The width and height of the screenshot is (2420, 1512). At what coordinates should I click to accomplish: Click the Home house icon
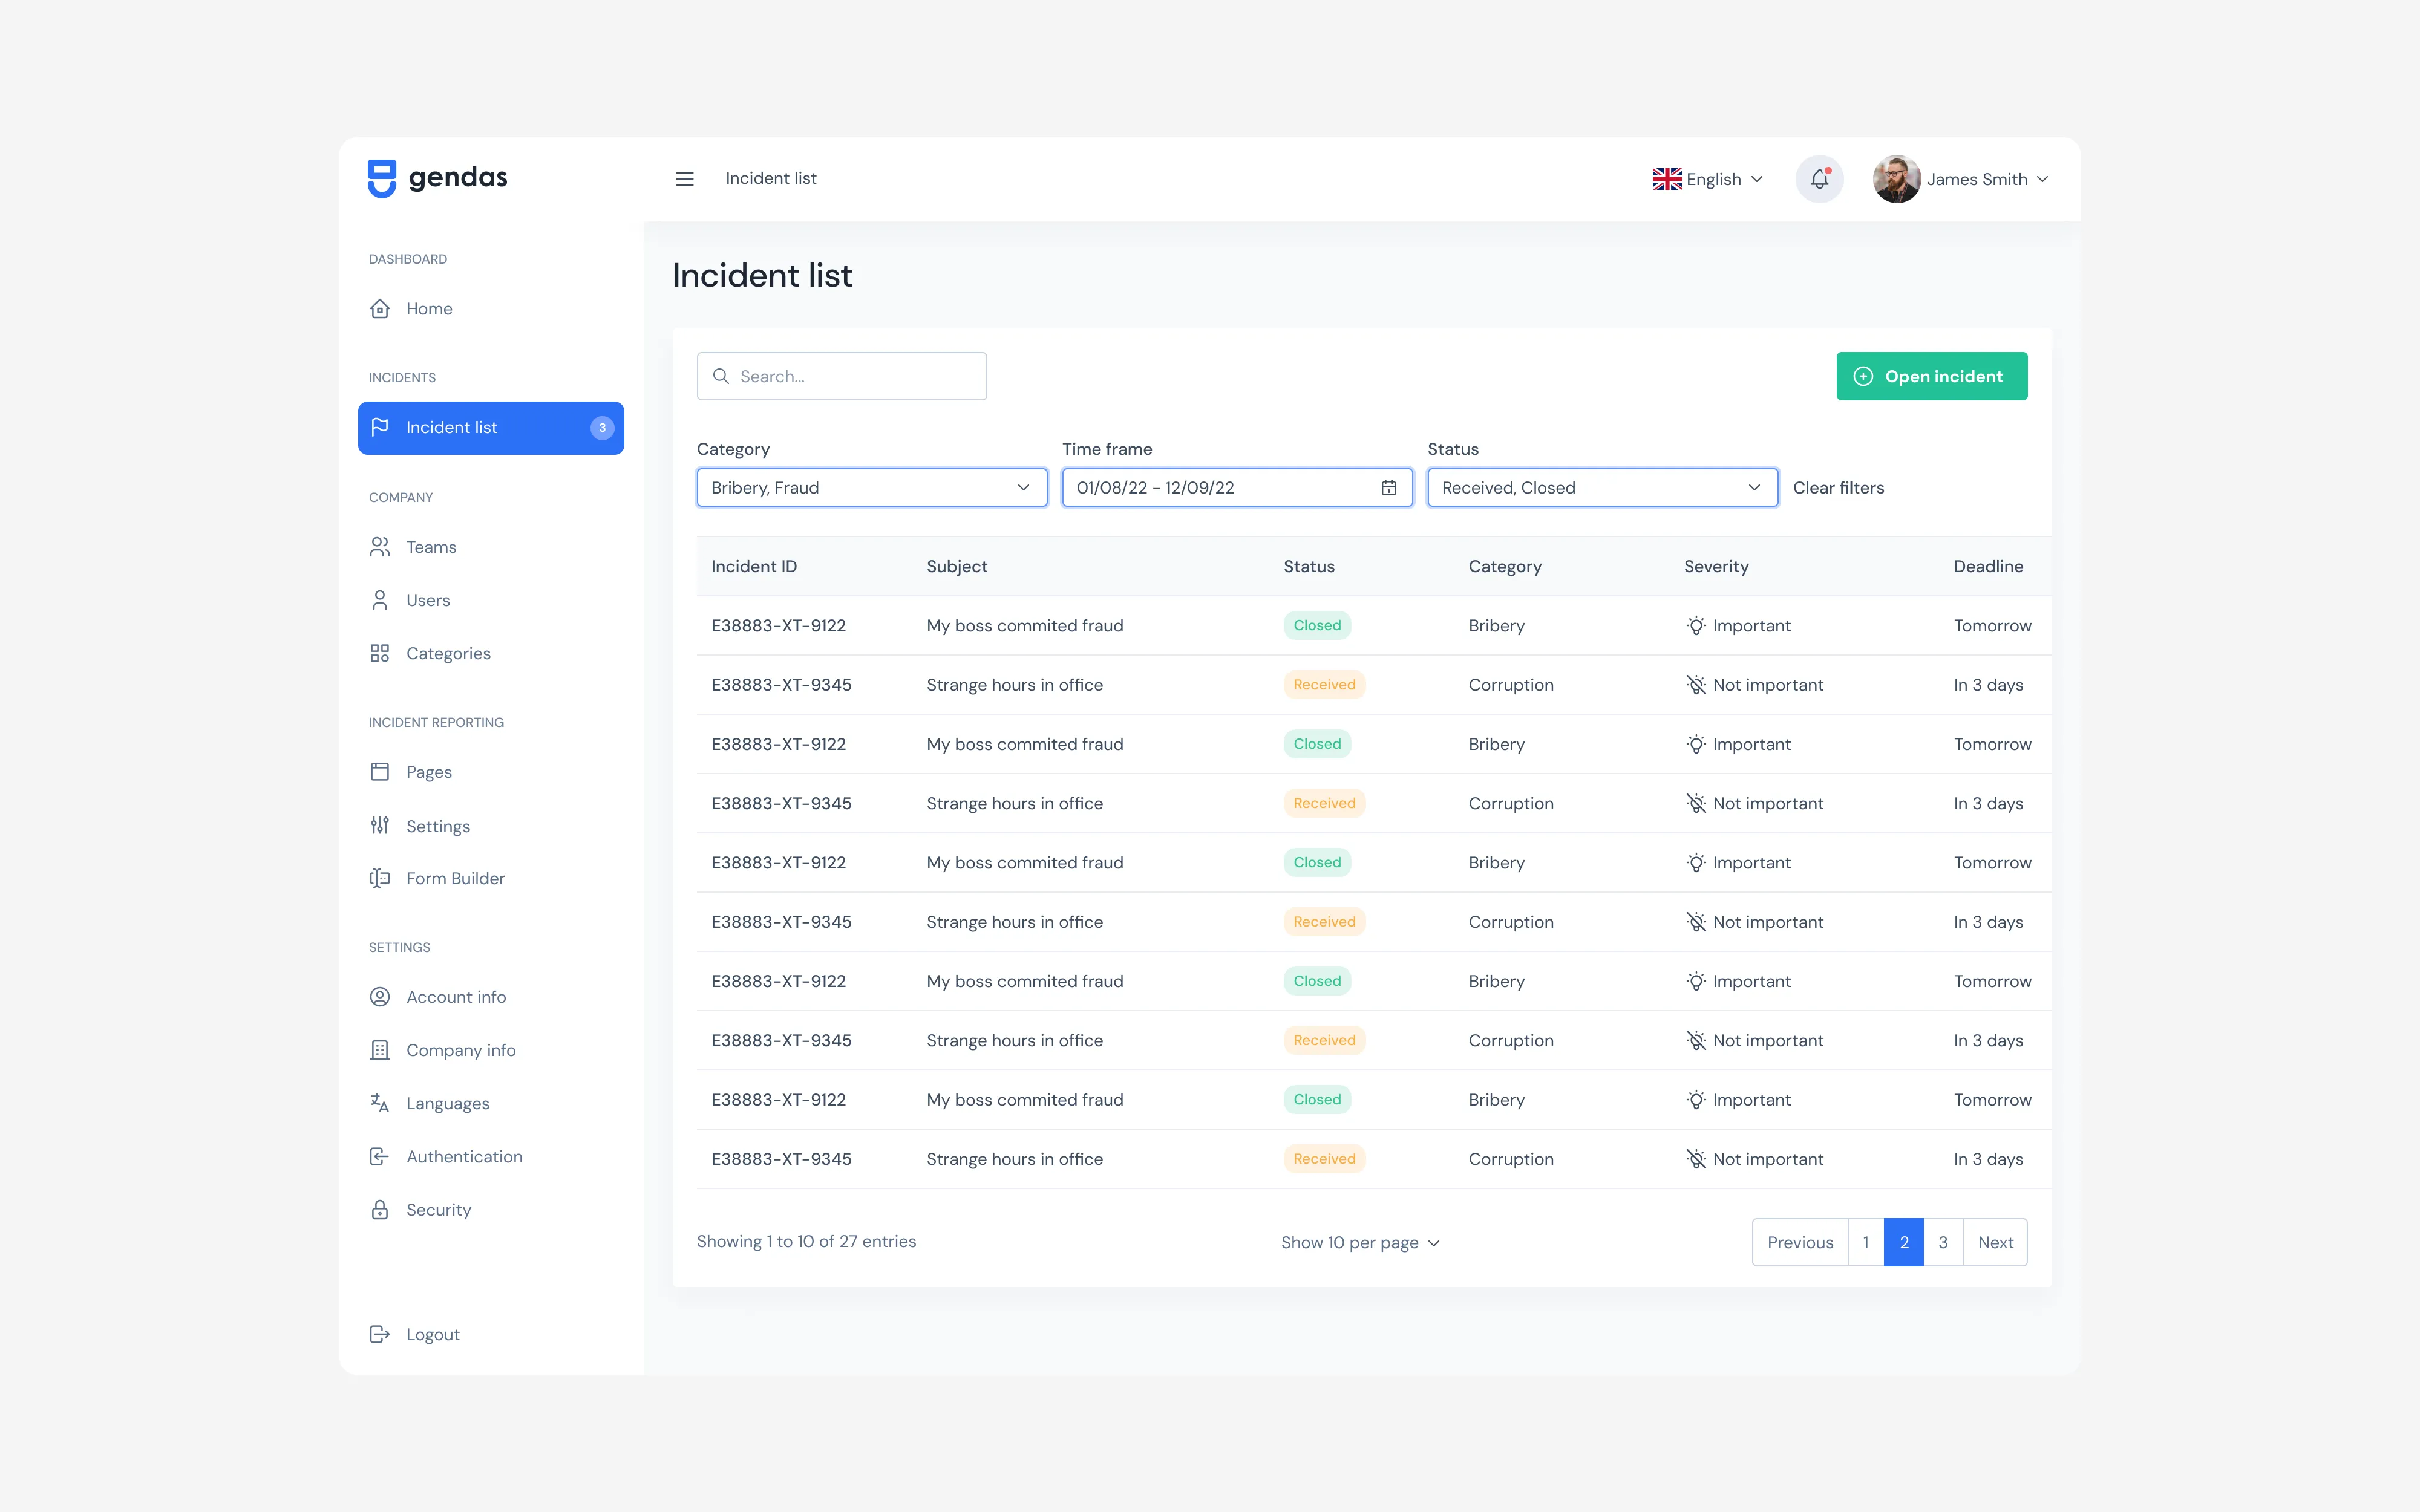[380, 309]
